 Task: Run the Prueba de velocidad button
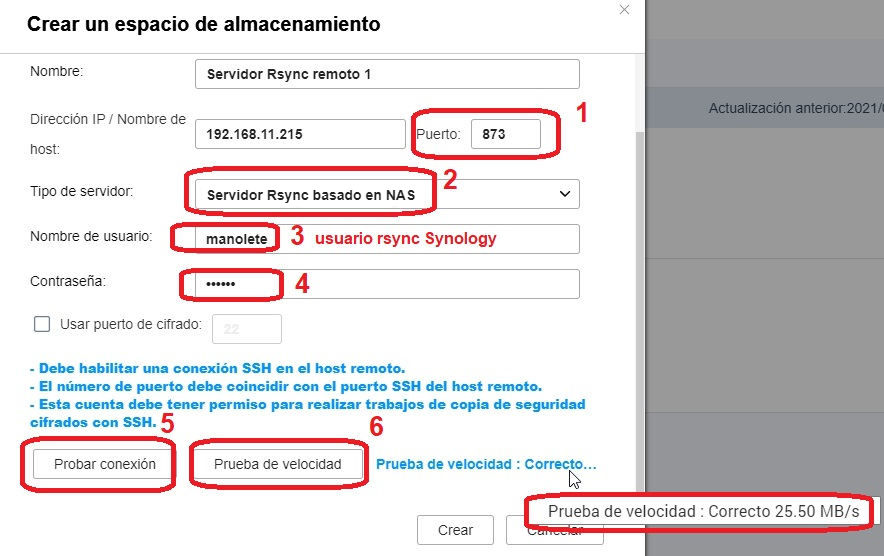[277, 464]
